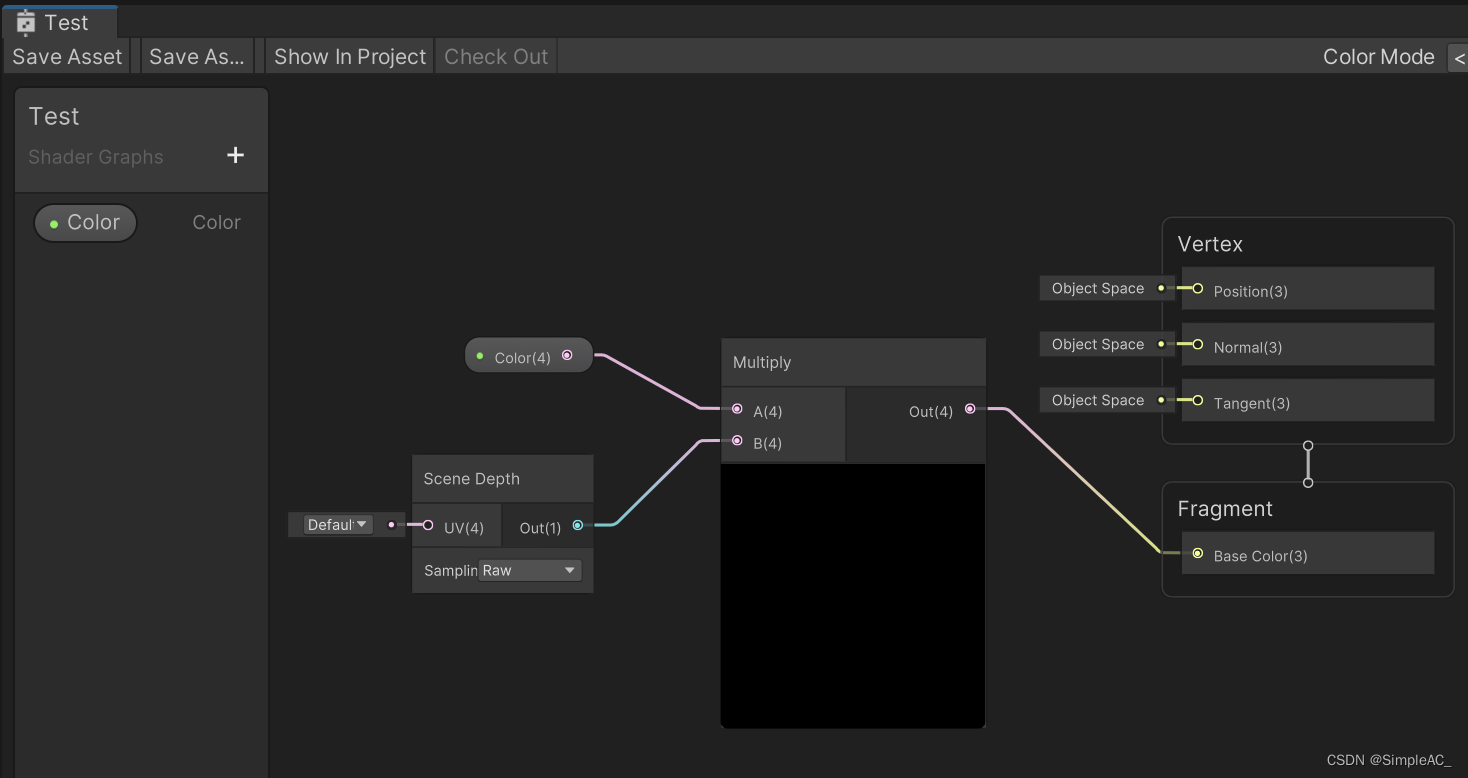Screen dimensions: 1468x778
Task: Open the Color Mode selector
Action: pos(1457,58)
